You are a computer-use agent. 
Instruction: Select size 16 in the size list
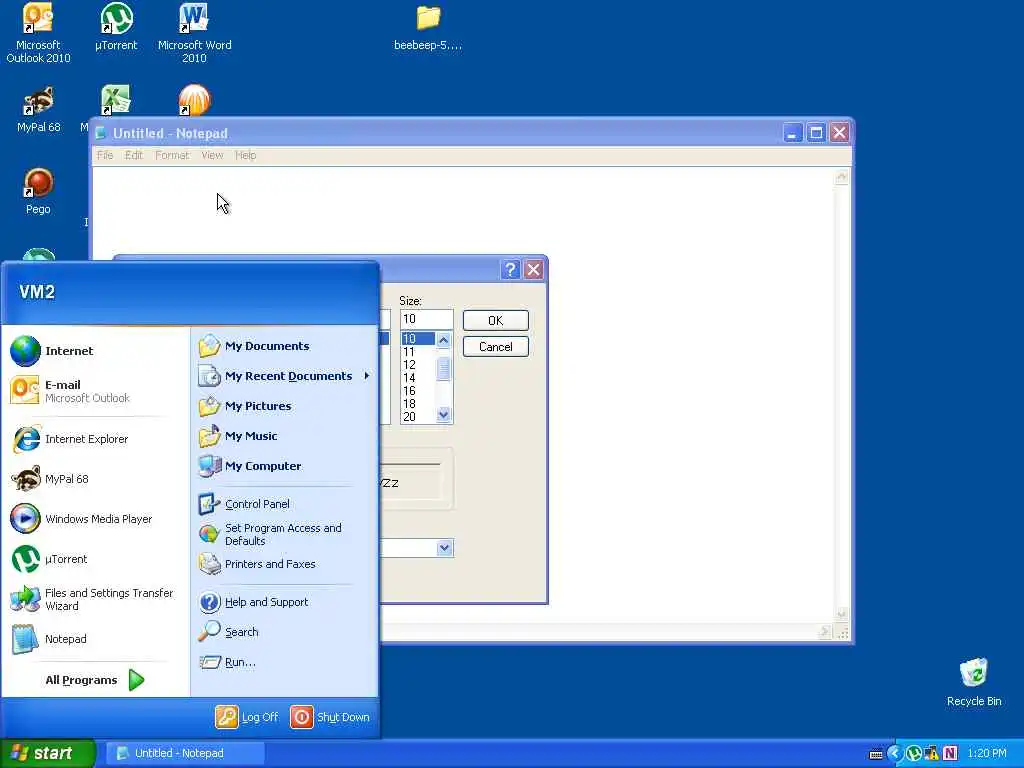pyautogui.click(x=418, y=391)
